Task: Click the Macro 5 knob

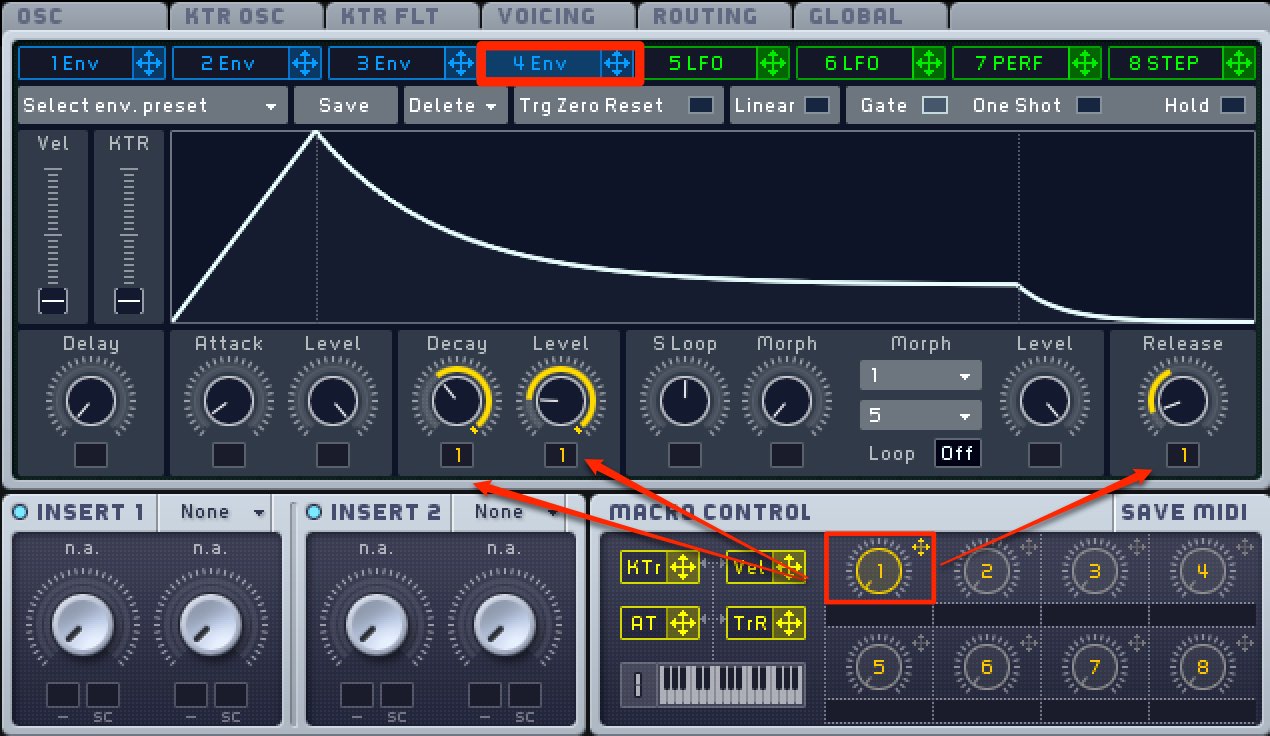Action: (878, 666)
